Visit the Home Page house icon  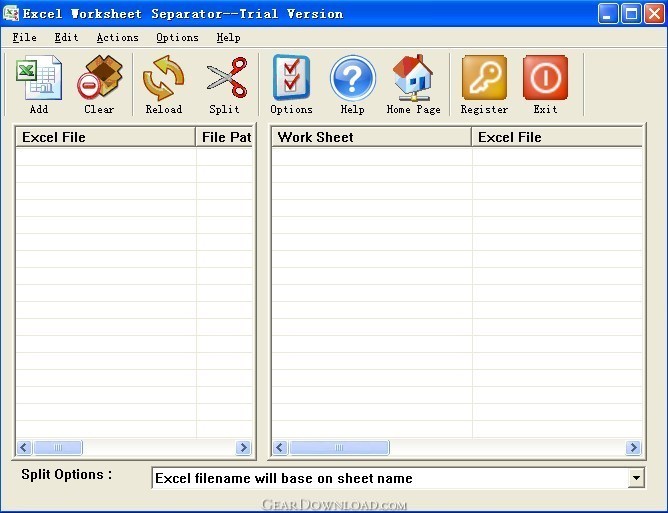click(413, 78)
